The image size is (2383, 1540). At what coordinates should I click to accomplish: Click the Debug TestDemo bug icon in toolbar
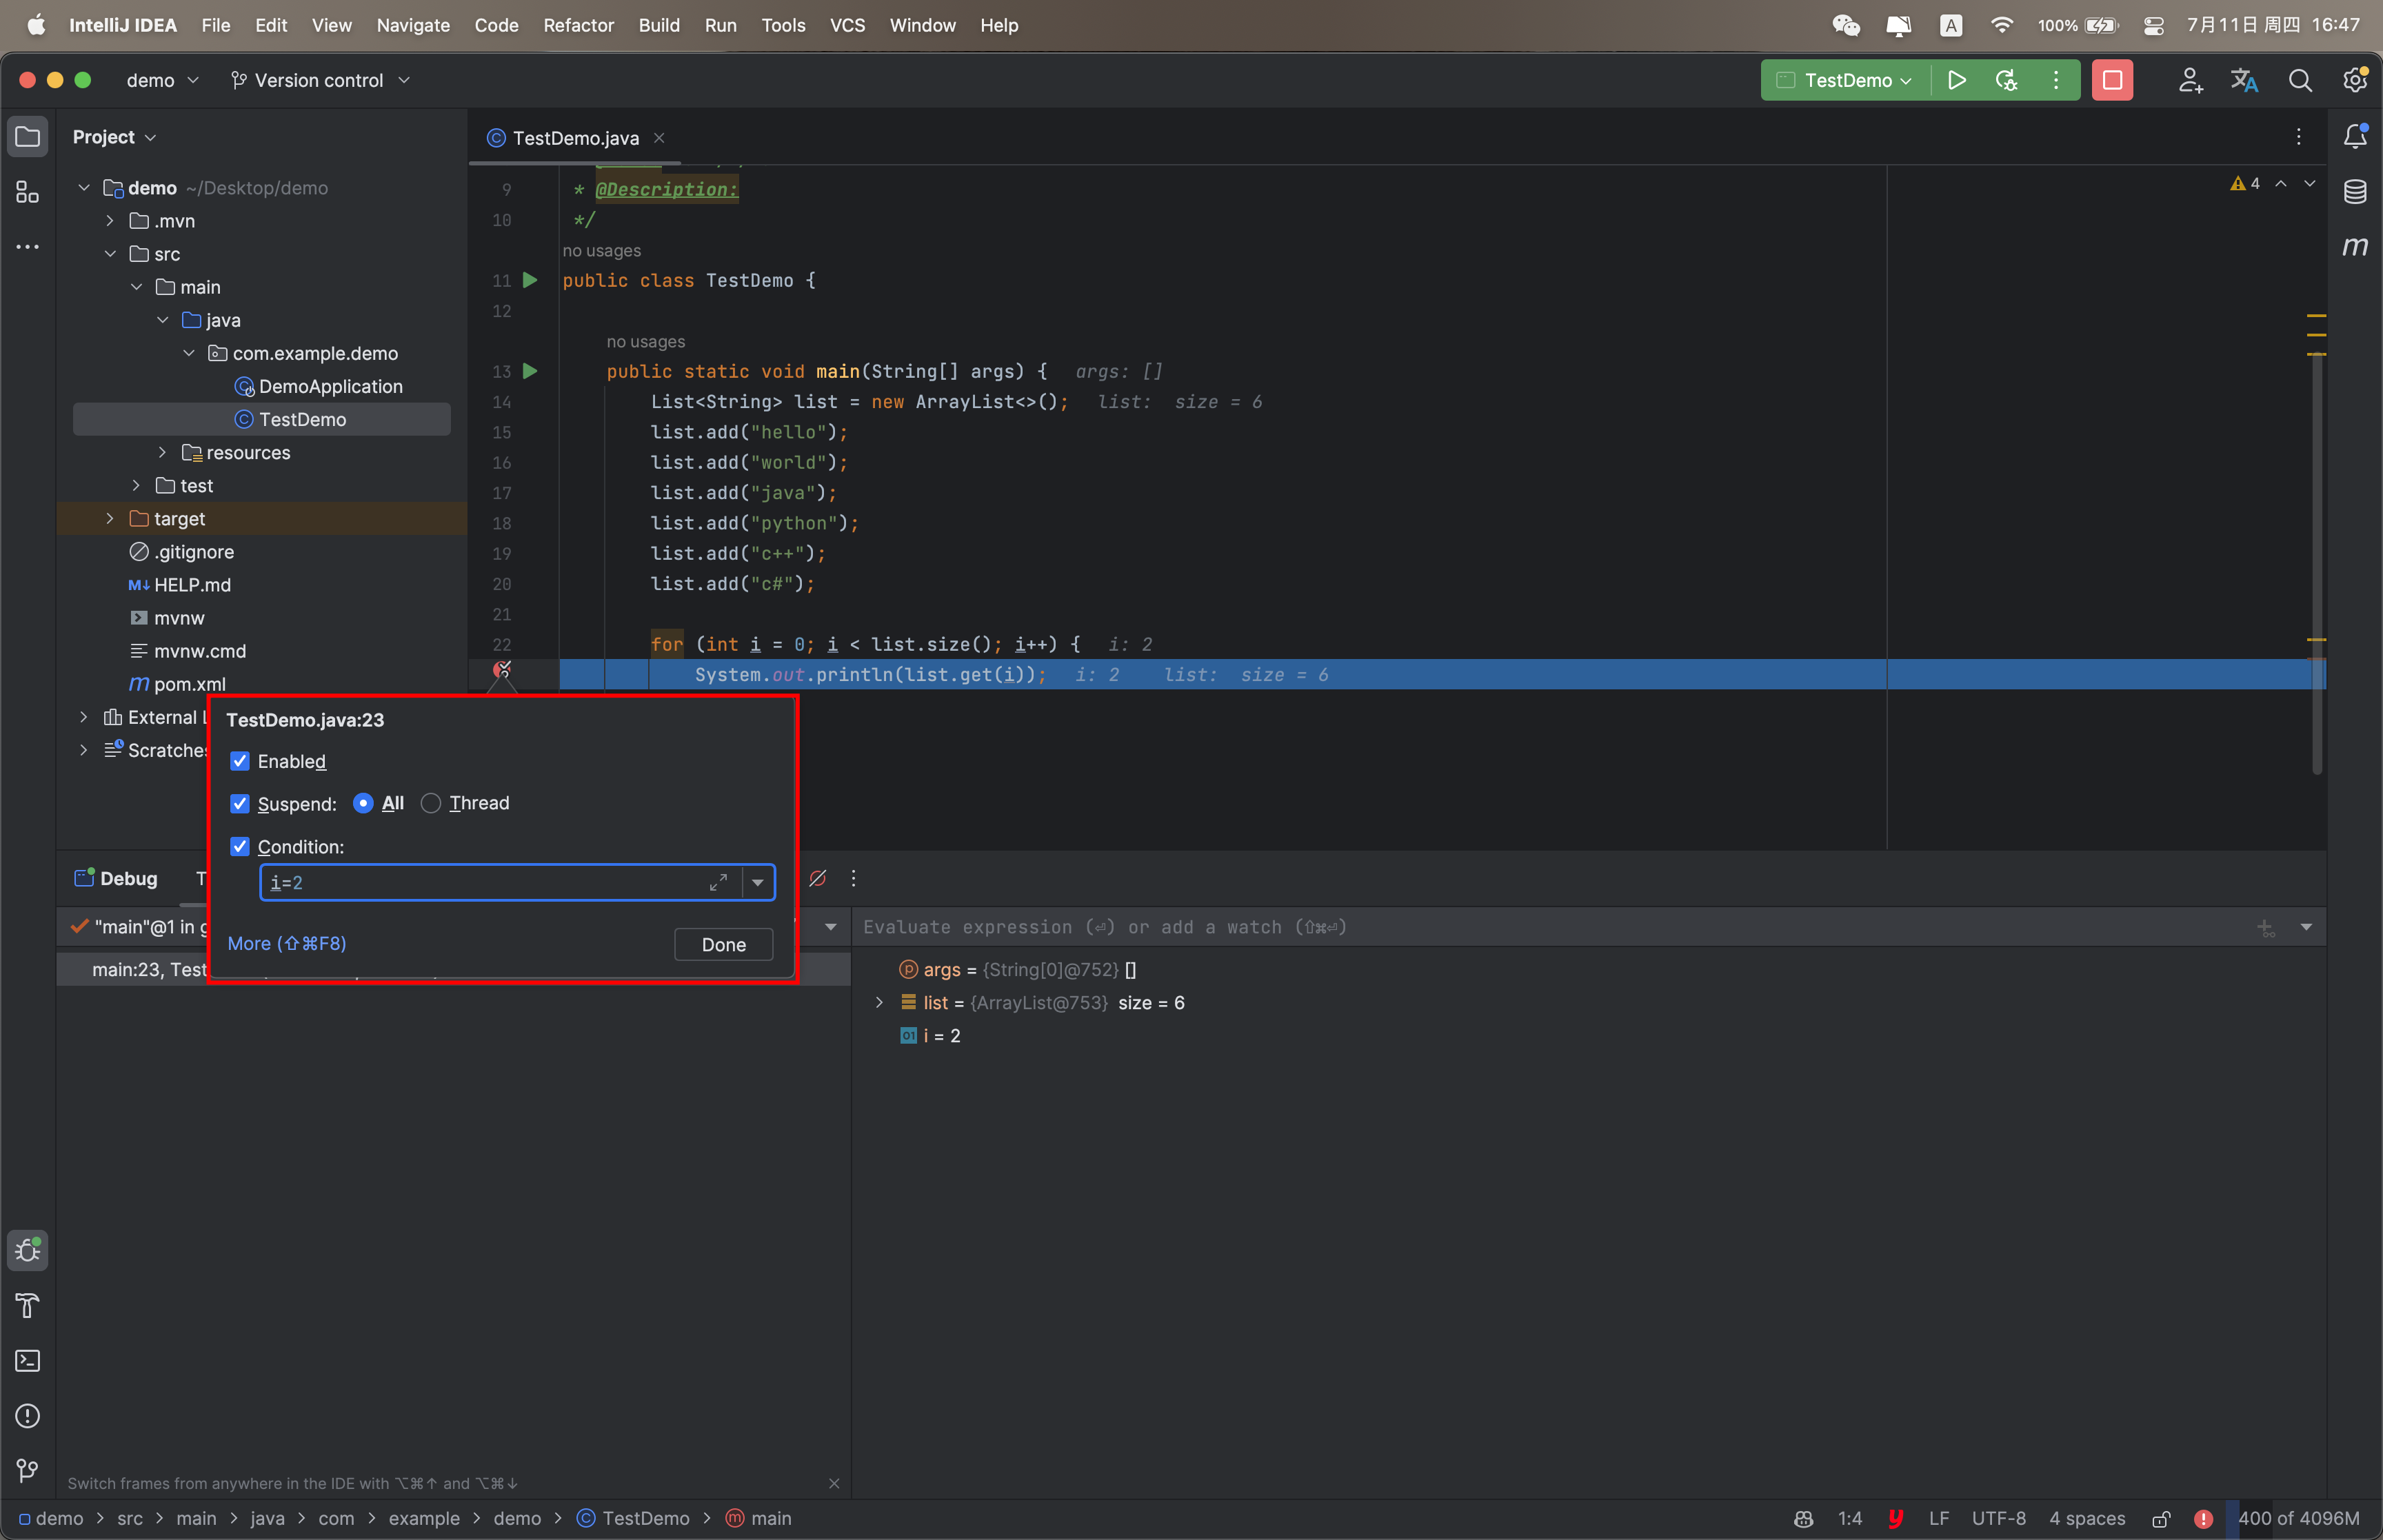(2006, 80)
